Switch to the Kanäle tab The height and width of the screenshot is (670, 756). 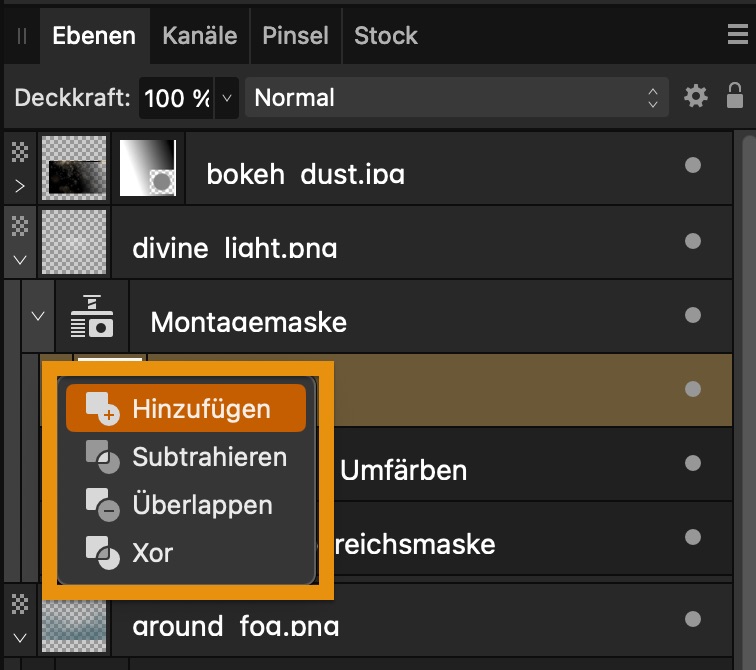tap(200, 35)
